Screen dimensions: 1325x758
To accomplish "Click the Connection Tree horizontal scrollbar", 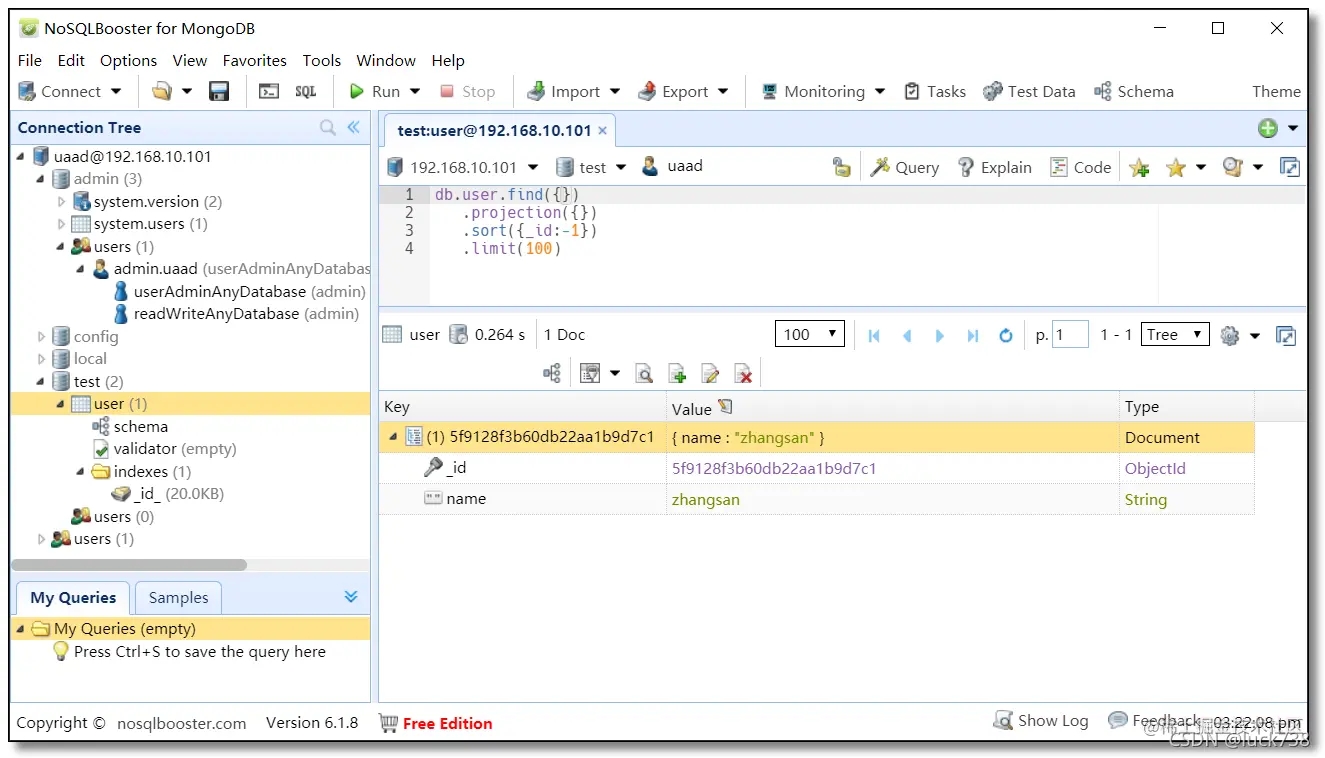I will tap(129, 565).
